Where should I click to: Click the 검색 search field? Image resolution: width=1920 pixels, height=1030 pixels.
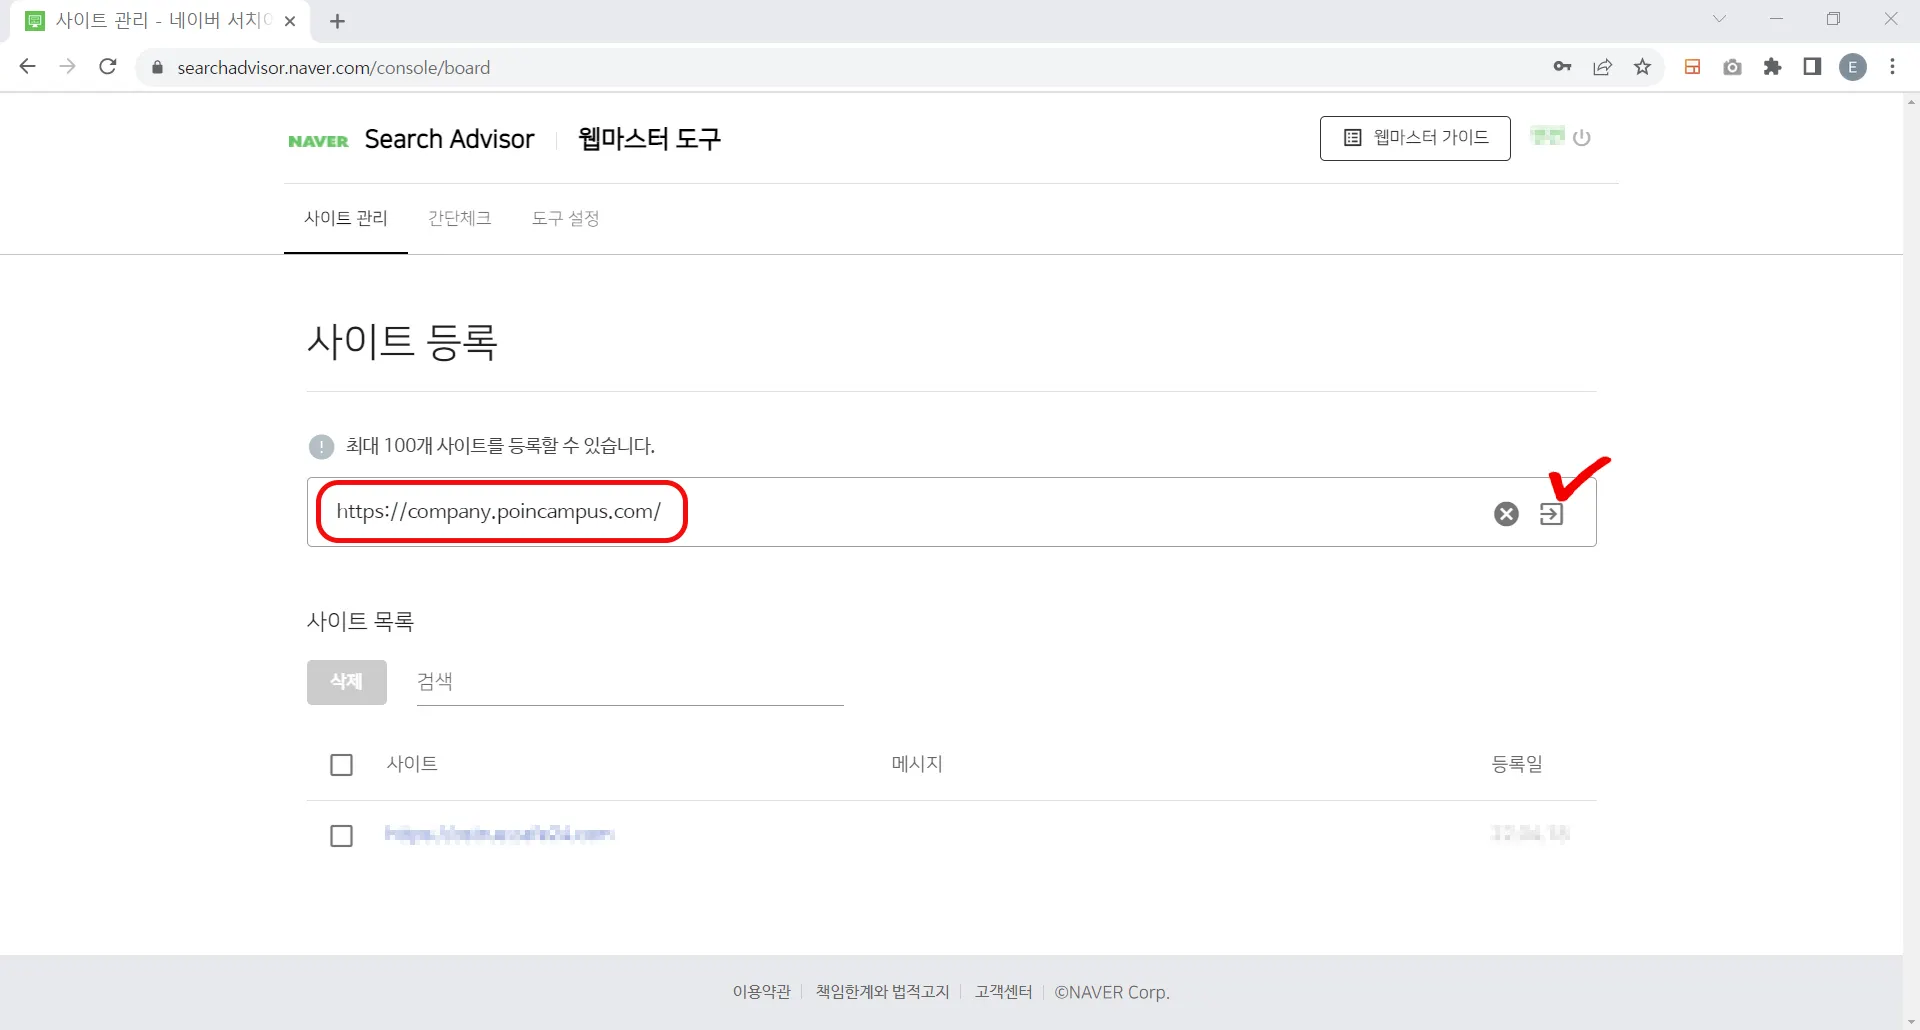(x=630, y=682)
